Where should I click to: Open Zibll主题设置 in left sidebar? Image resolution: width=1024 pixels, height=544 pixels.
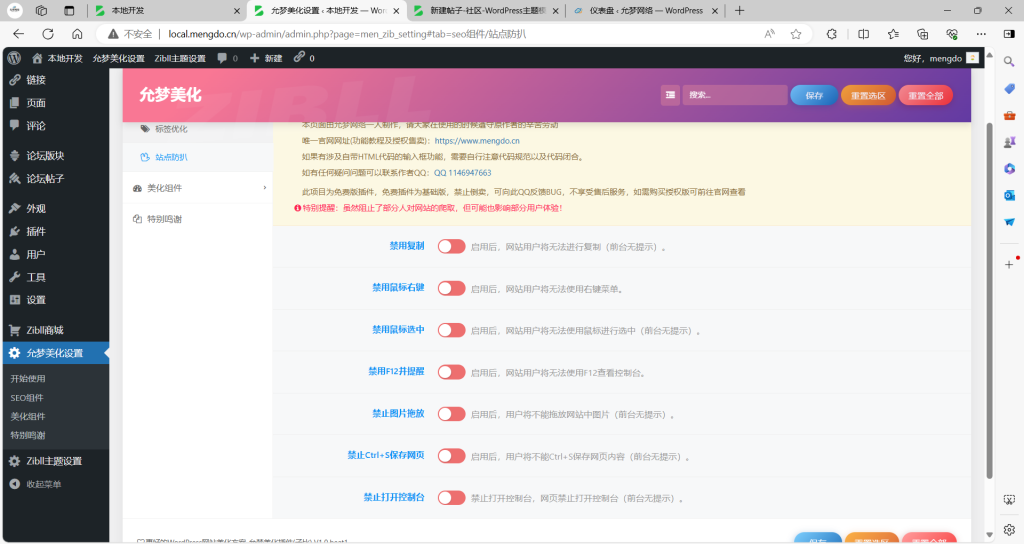pos(56,461)
